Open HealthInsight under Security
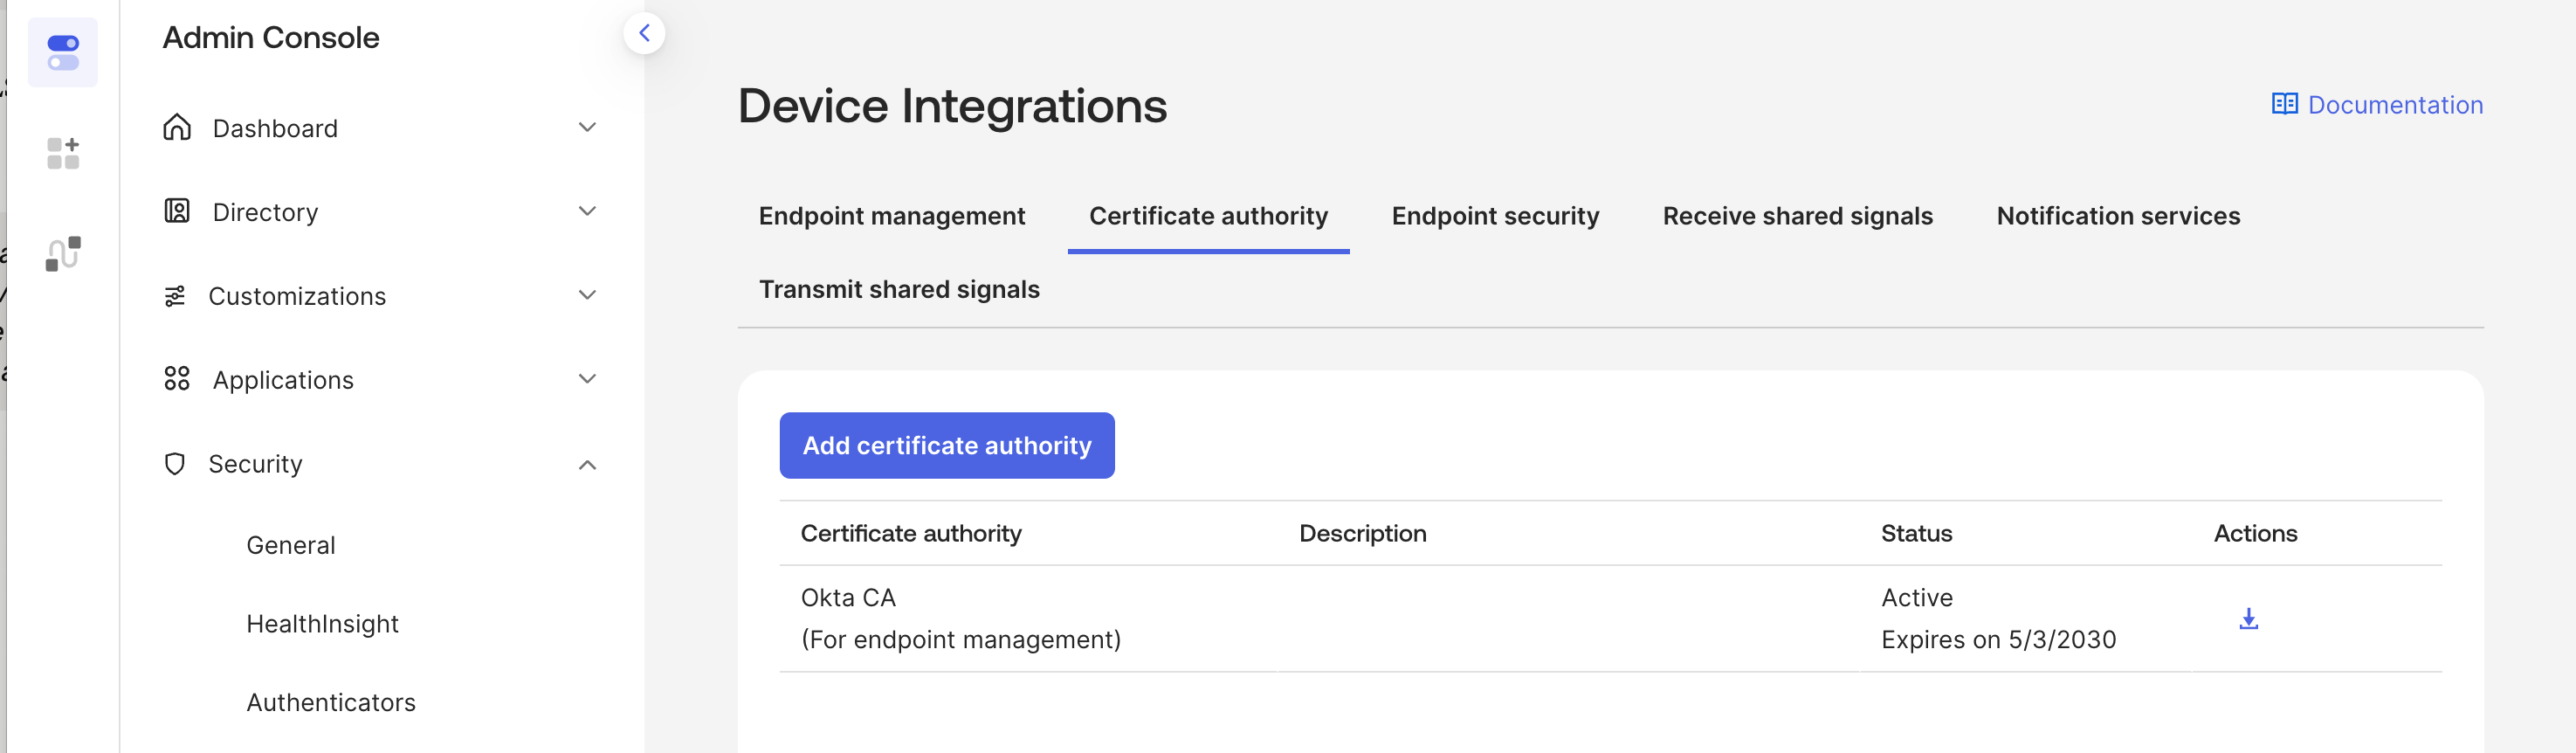This screenshot has height=753, width=2576. click(322, 624)
